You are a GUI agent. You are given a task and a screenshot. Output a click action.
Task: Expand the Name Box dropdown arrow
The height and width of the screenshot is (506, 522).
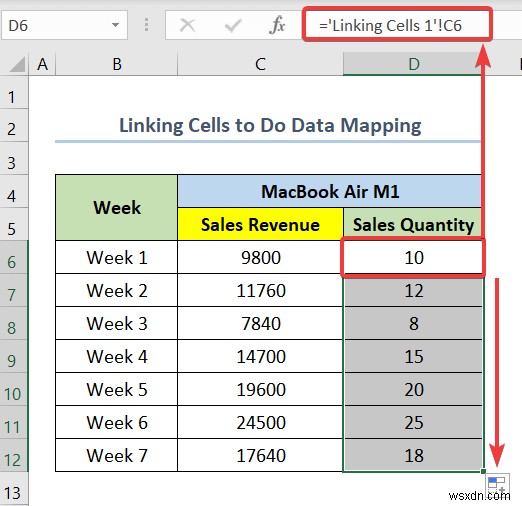click(x=115, y=25)
